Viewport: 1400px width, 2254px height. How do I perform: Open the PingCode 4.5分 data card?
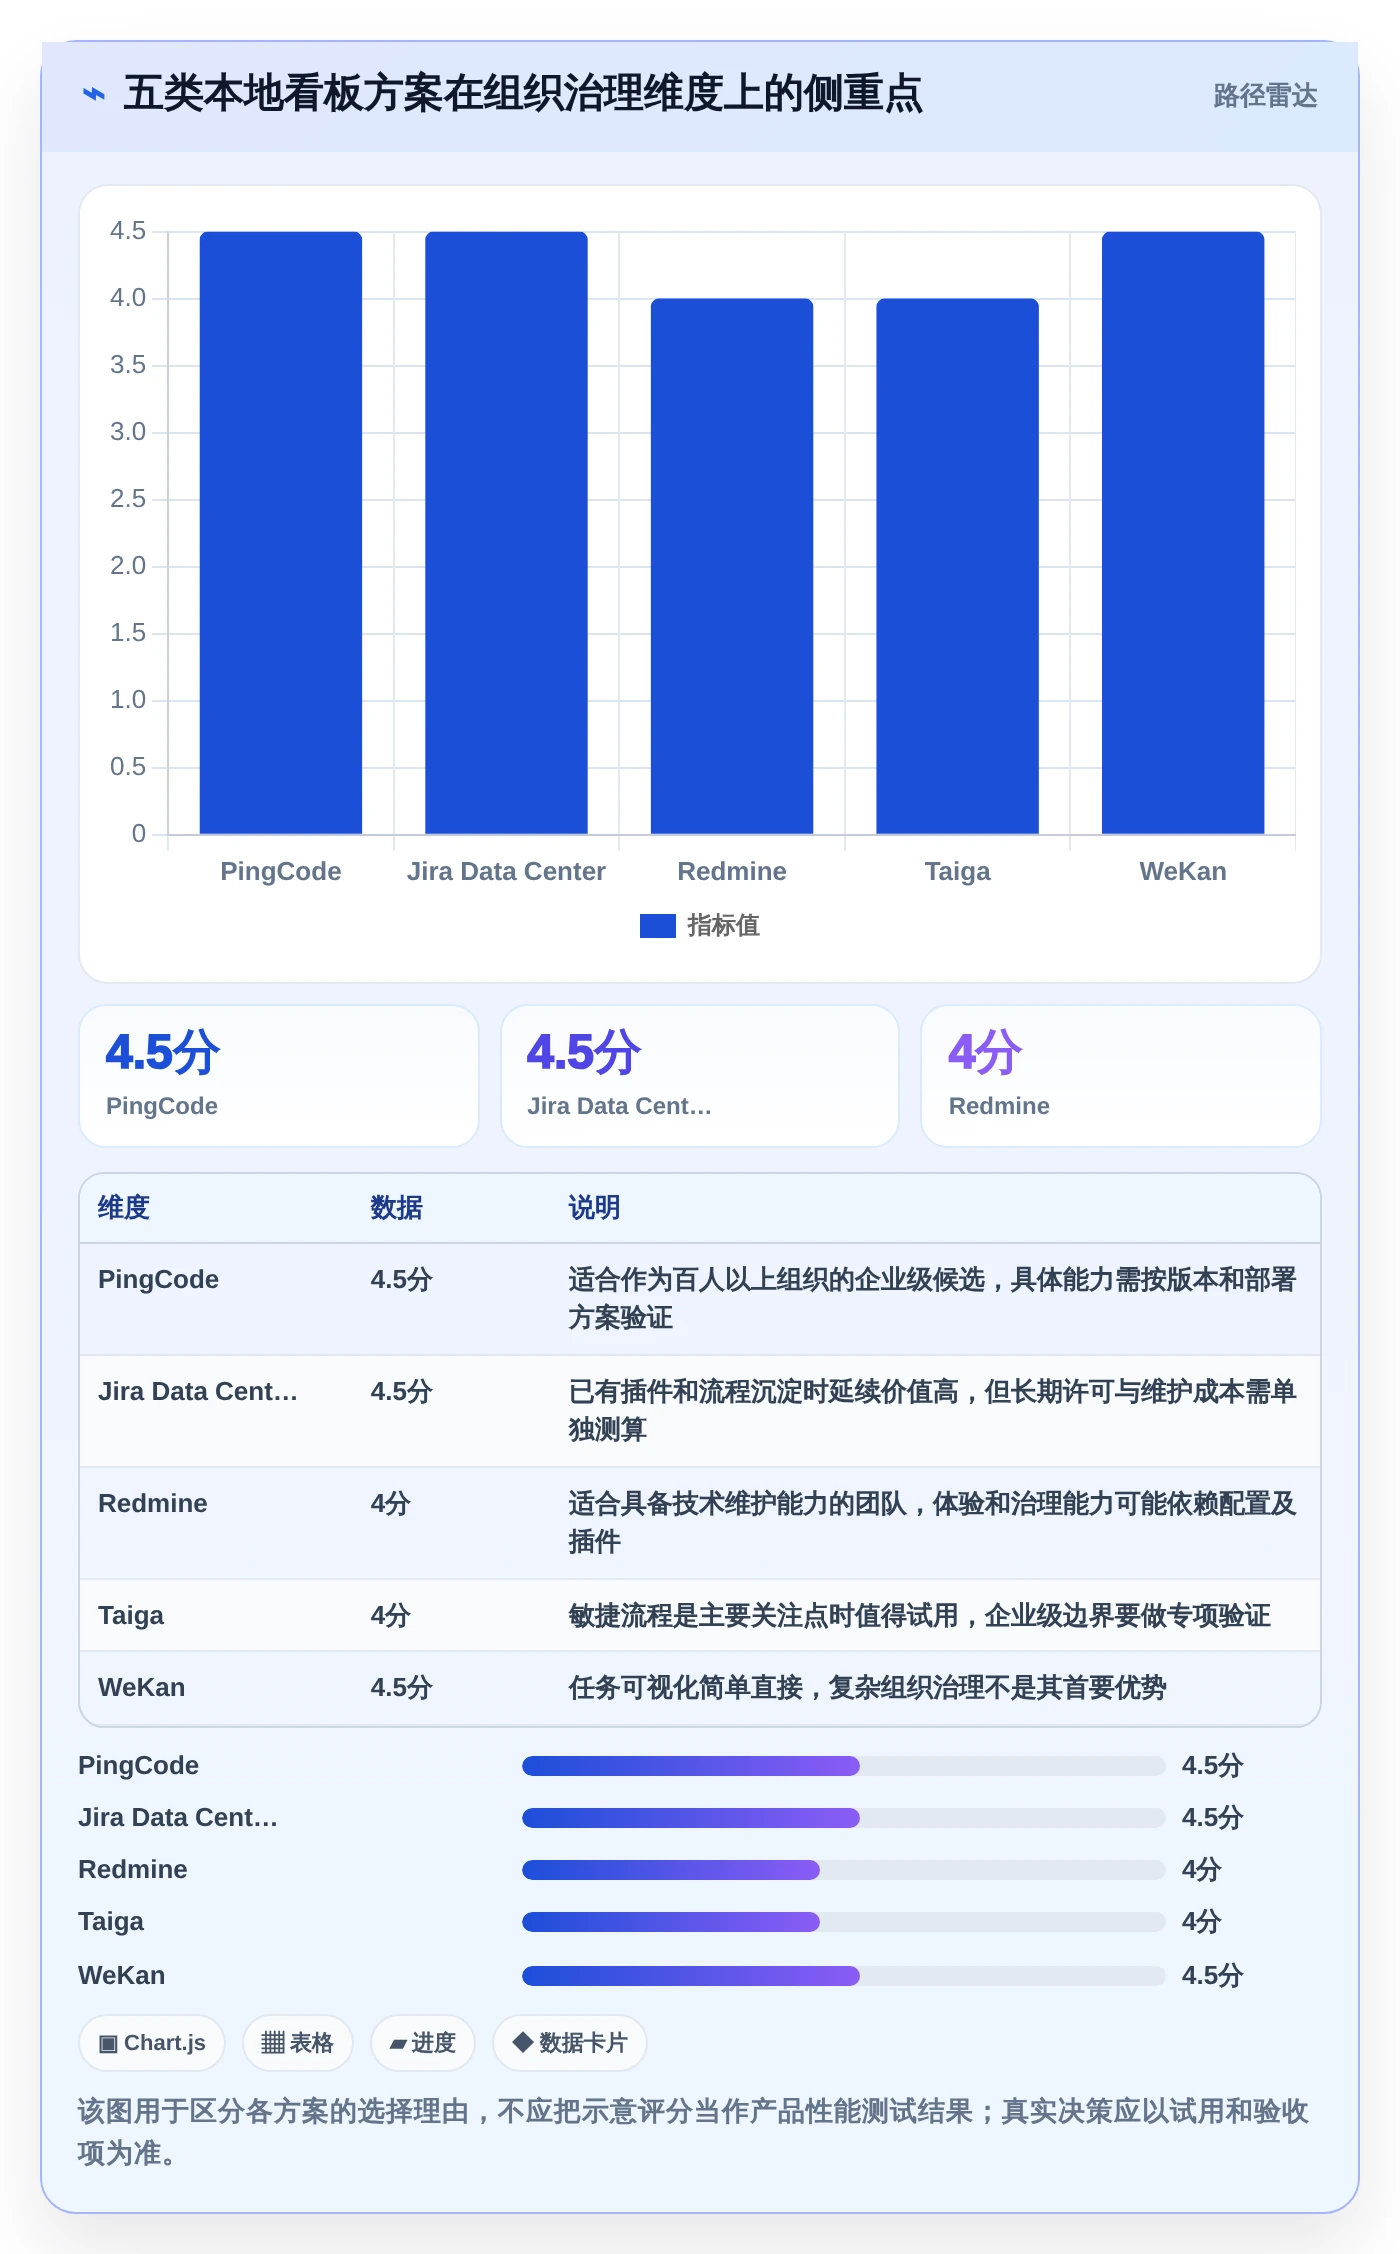pyautogui.click(x=279, y=1076)
